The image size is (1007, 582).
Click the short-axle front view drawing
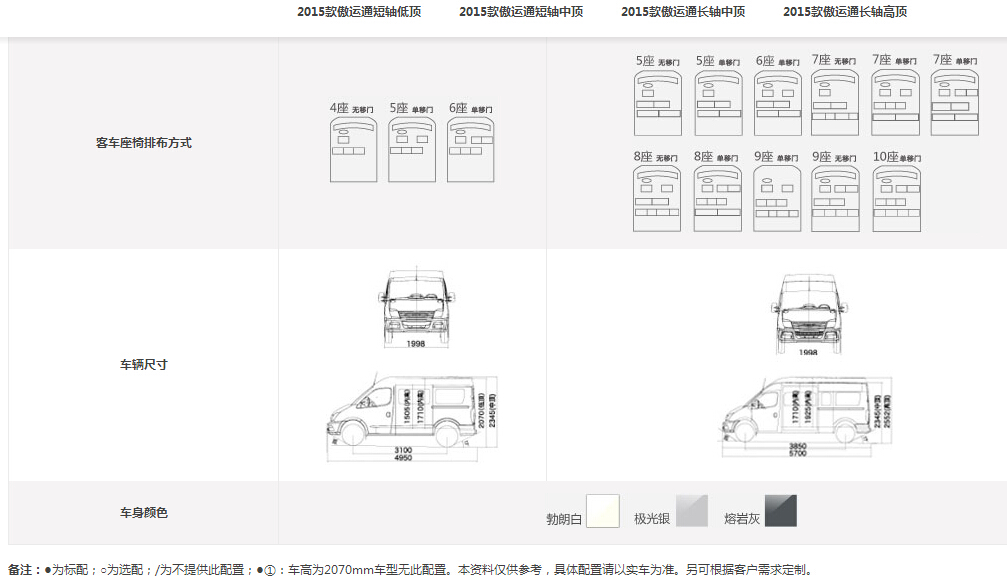[416, 307]
